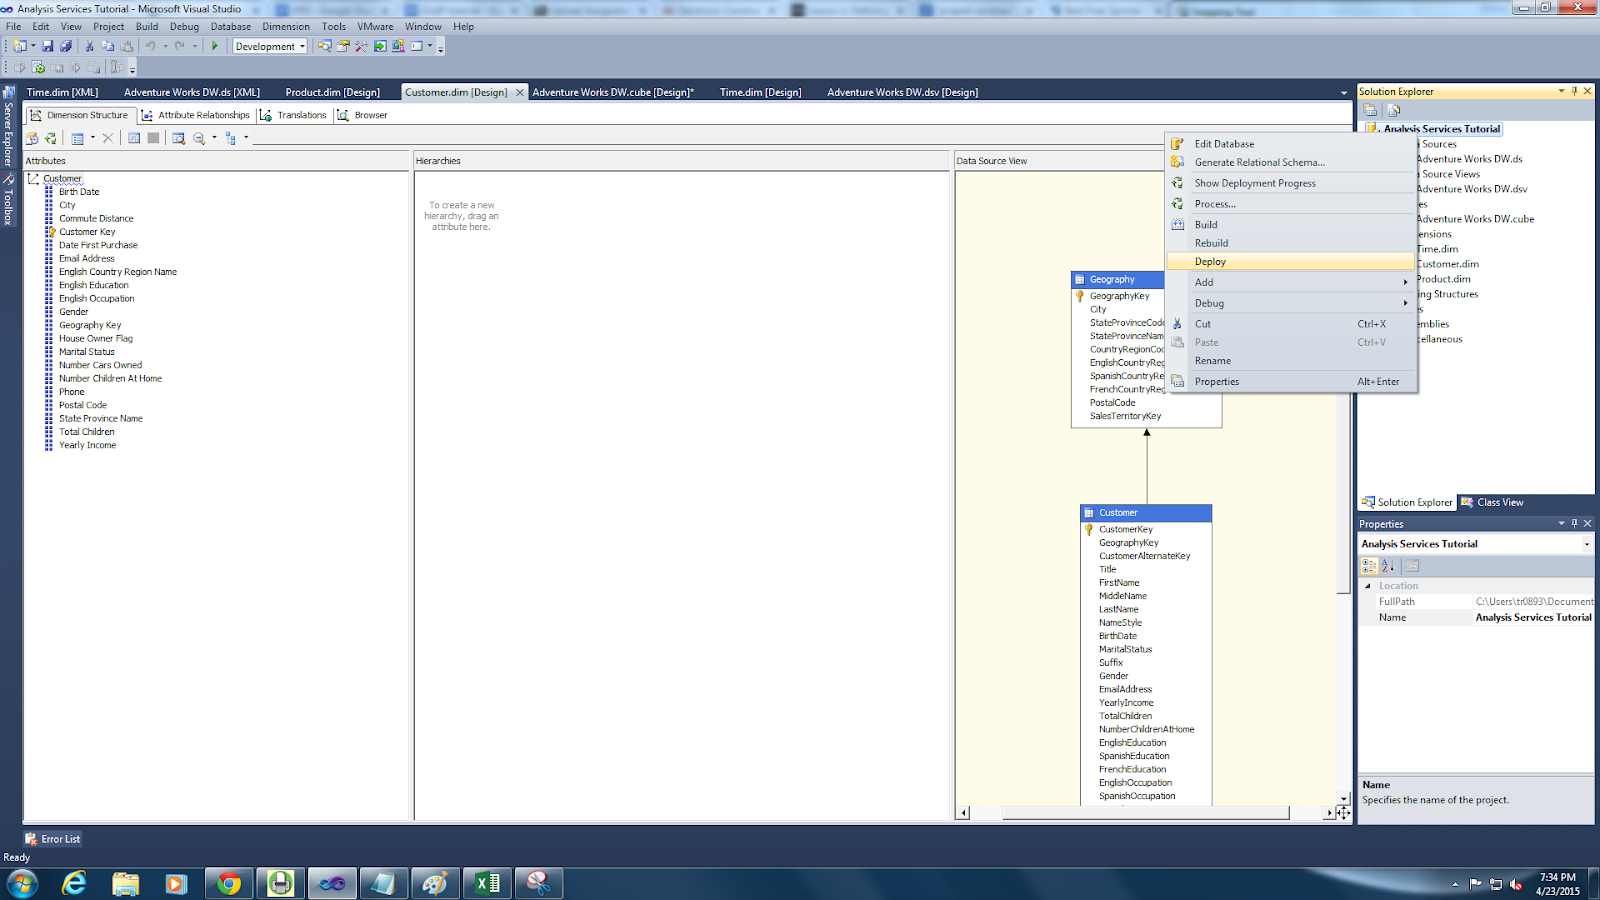Open the Error List panel

(53, 839)
